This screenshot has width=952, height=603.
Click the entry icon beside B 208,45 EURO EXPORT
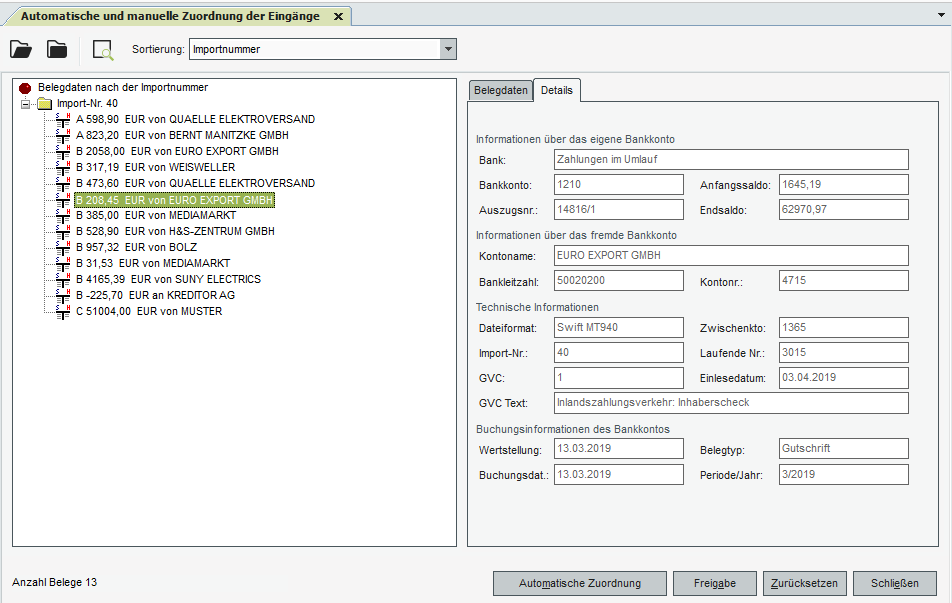[x=63, y=200]
